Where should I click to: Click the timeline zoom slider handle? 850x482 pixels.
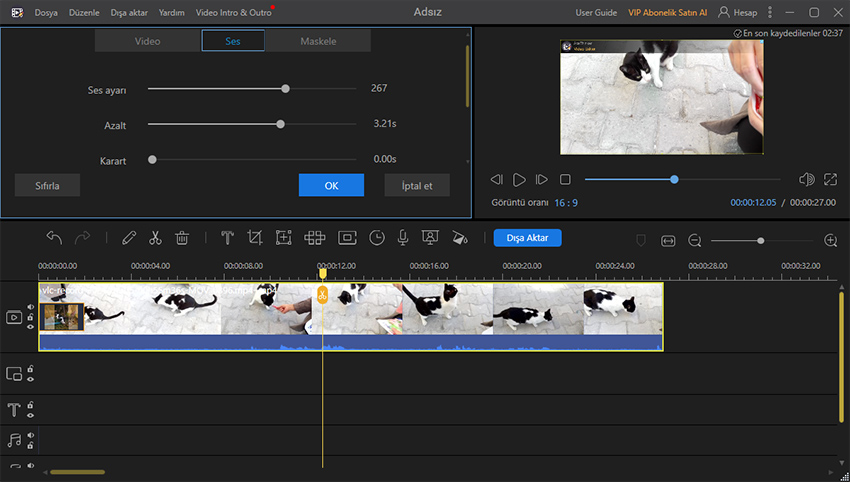761,241
